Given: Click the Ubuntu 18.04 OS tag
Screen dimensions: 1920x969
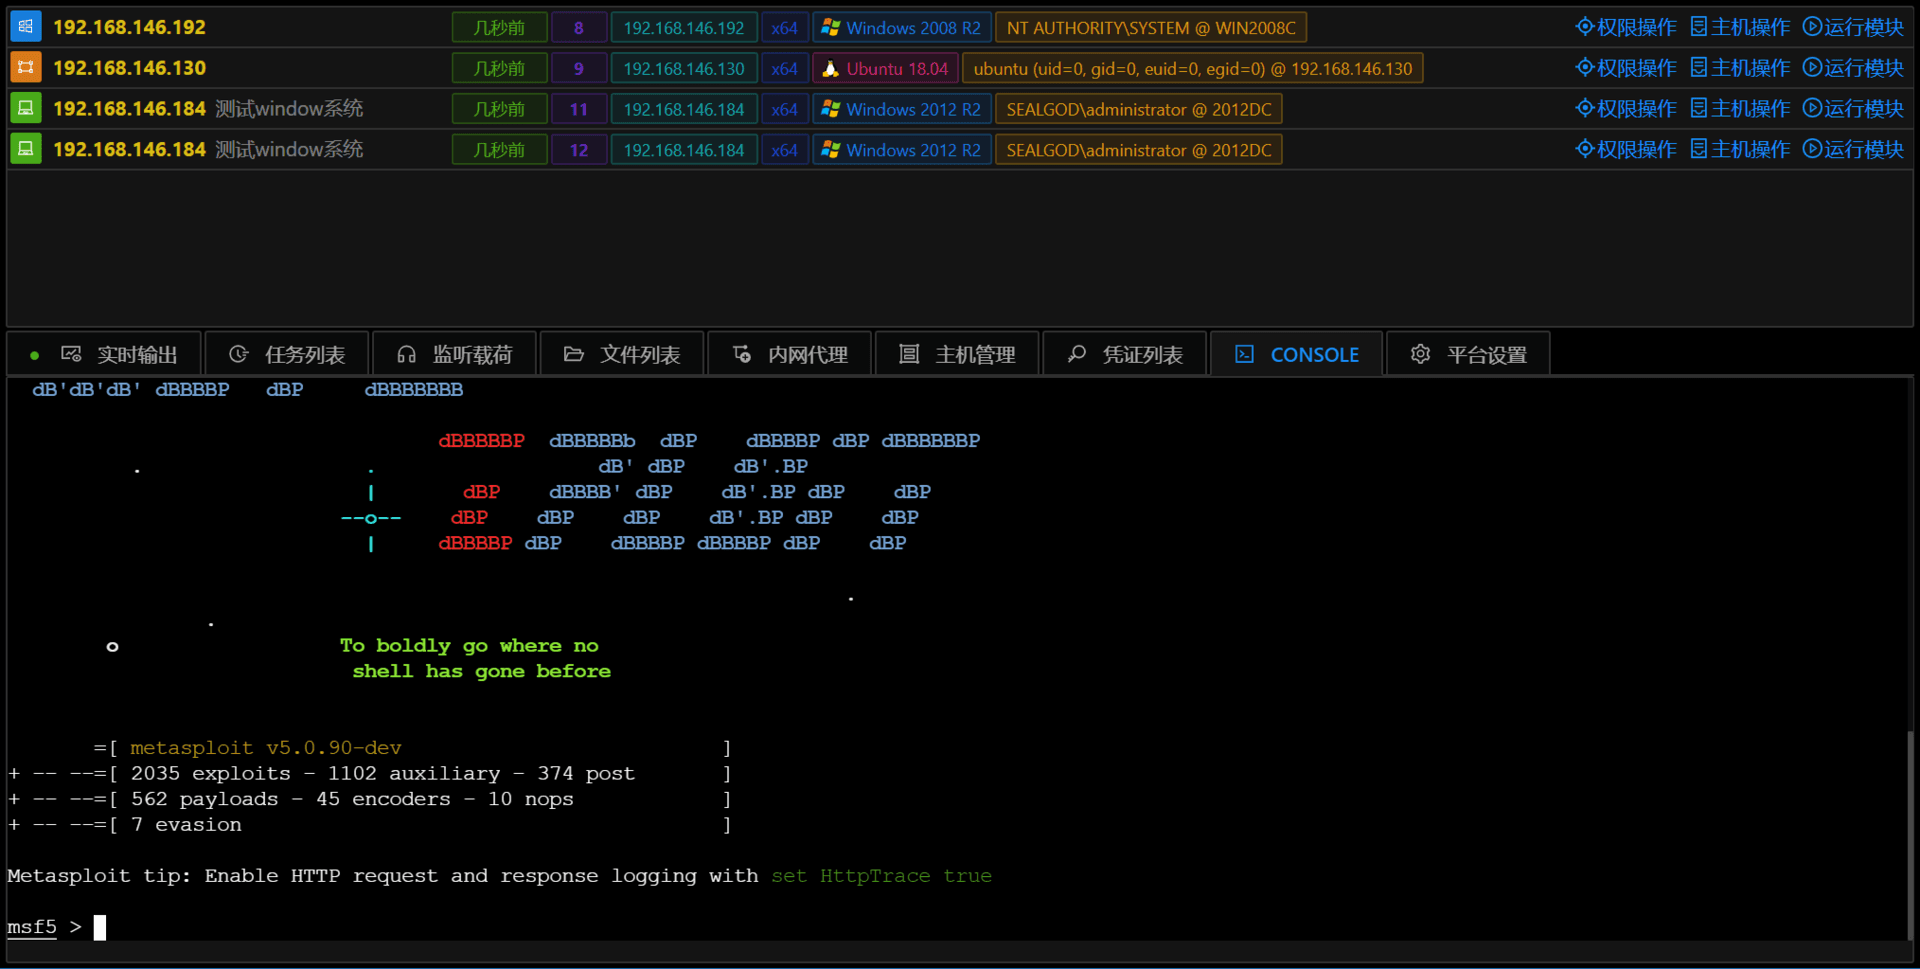Looking at the screenshot, I should click(x=886, y=69).
